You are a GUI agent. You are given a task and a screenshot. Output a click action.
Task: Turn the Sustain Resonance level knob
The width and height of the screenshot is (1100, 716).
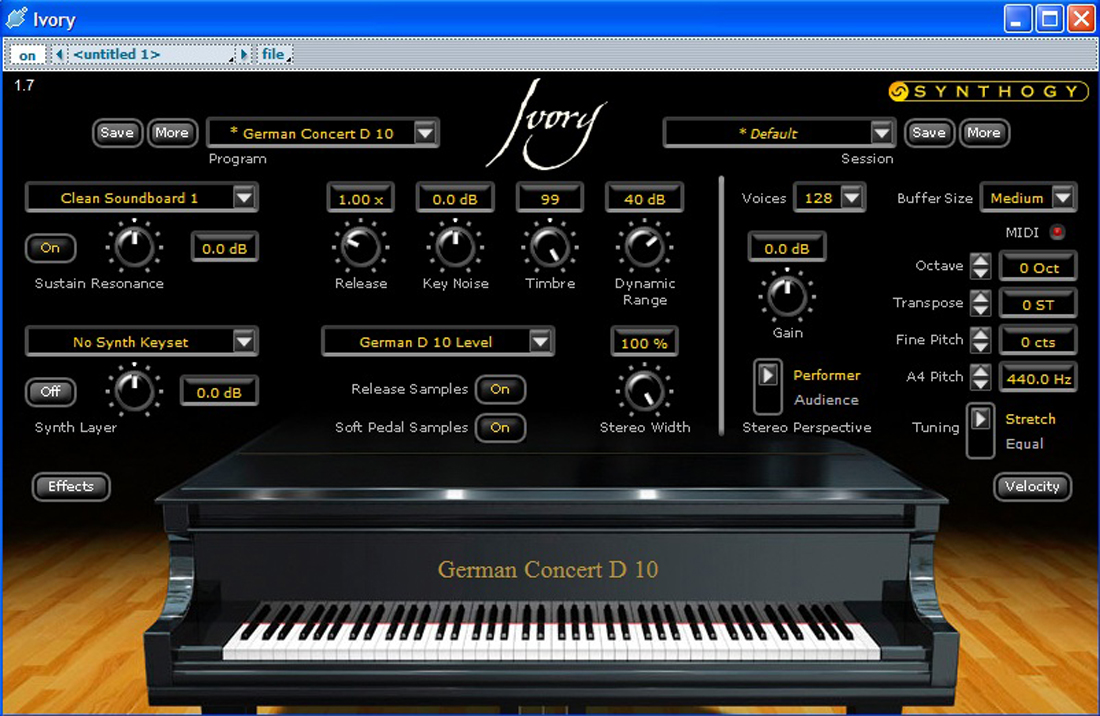[134, 246]
